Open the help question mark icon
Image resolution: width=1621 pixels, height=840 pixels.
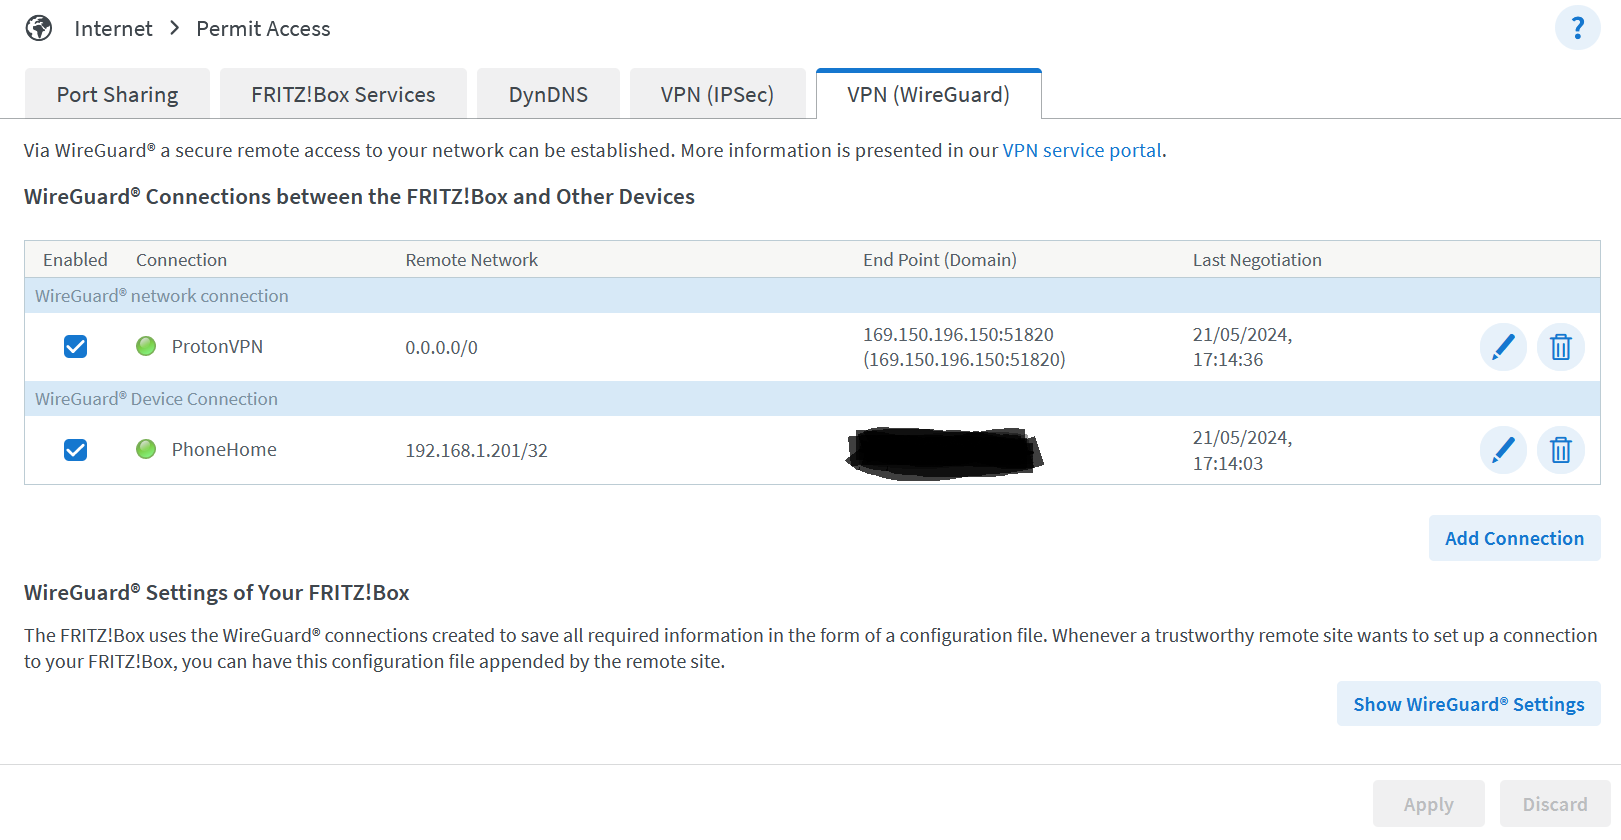pos(1577,28)
